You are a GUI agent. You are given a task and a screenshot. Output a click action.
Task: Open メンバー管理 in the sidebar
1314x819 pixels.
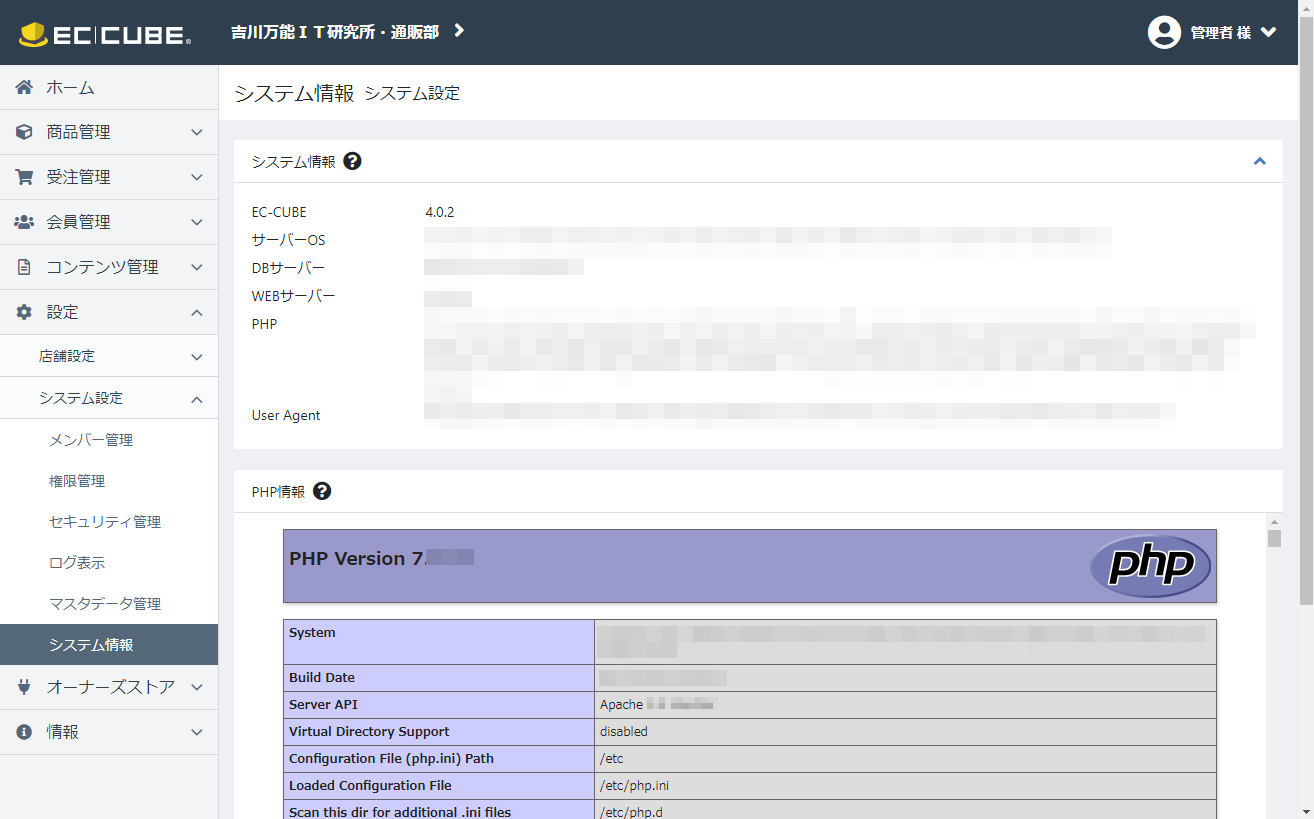tap(91, 440)
